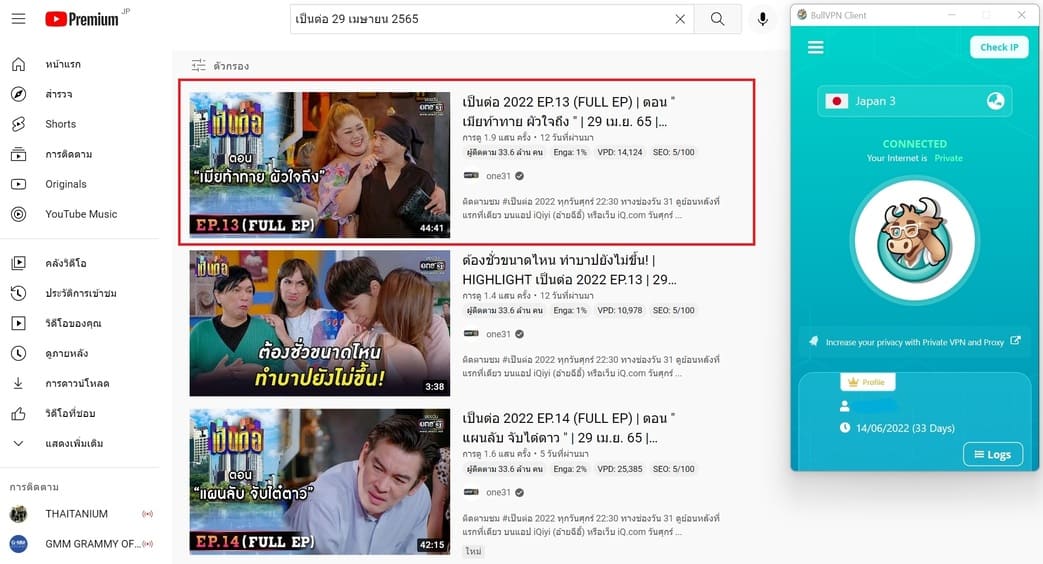
Task: Play the HIGHLIGHT 3:38 video thumbnail
Action: pos(319,323)
